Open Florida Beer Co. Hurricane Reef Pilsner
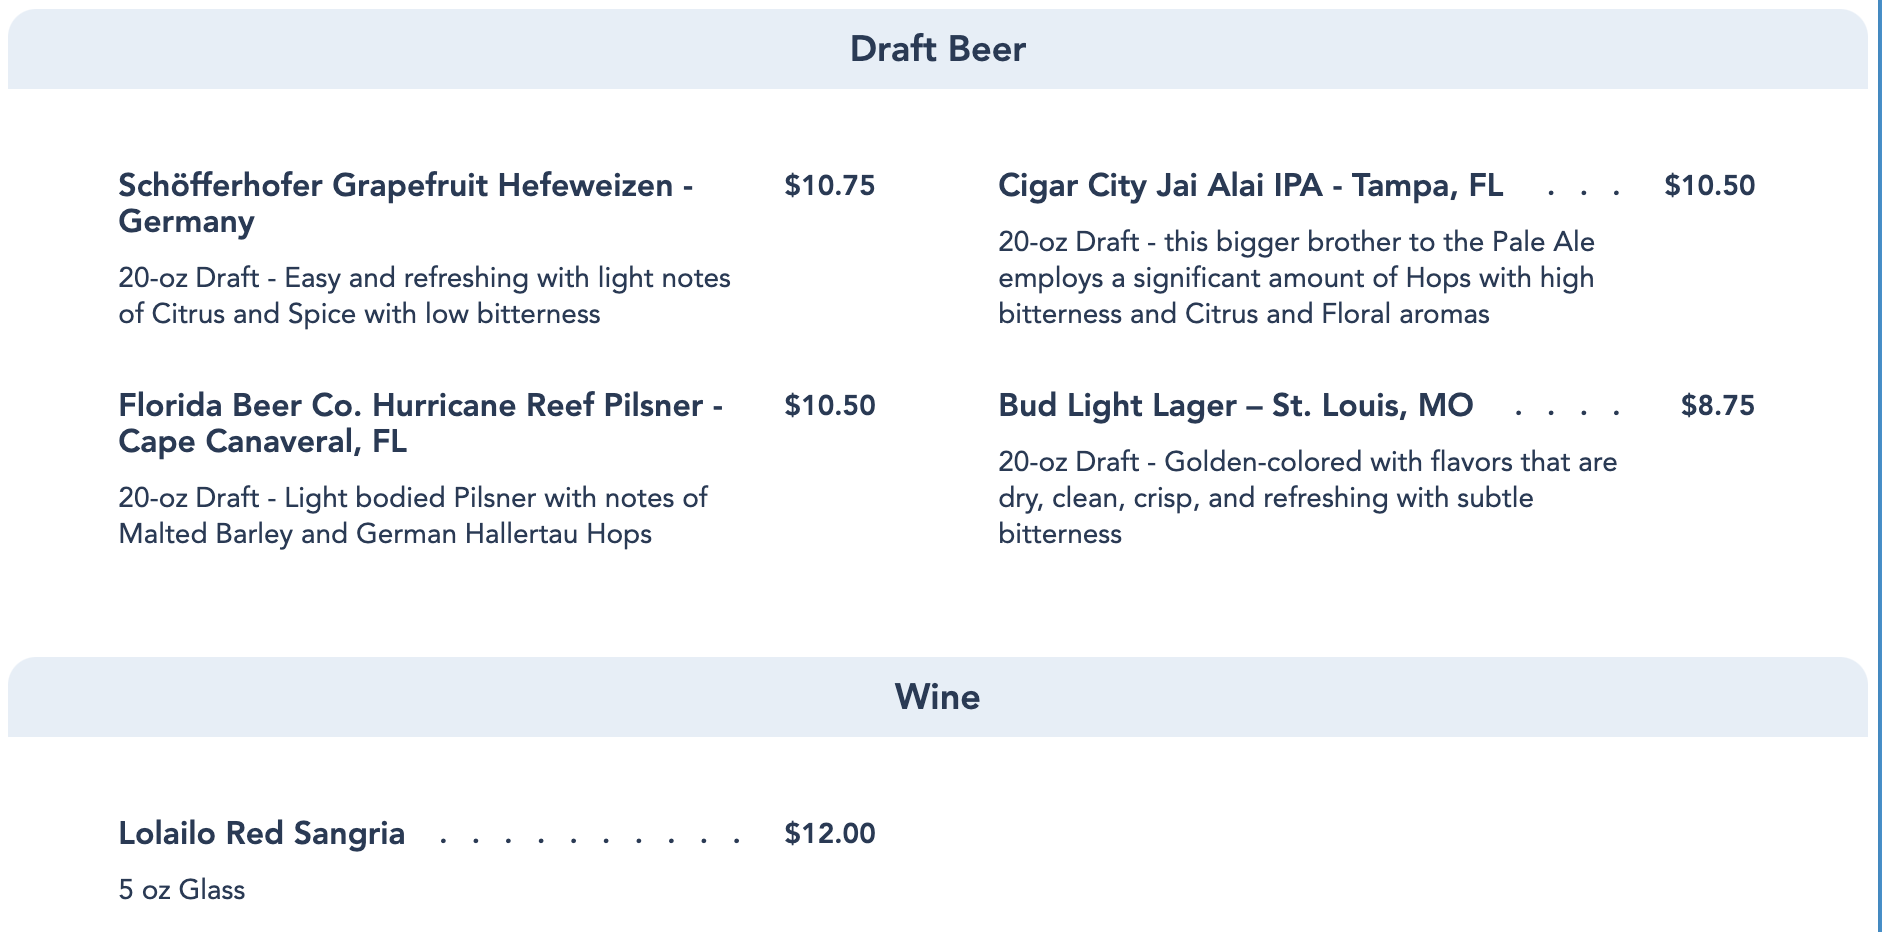The width and height of the screenshot is (1882, 932). 420,423
